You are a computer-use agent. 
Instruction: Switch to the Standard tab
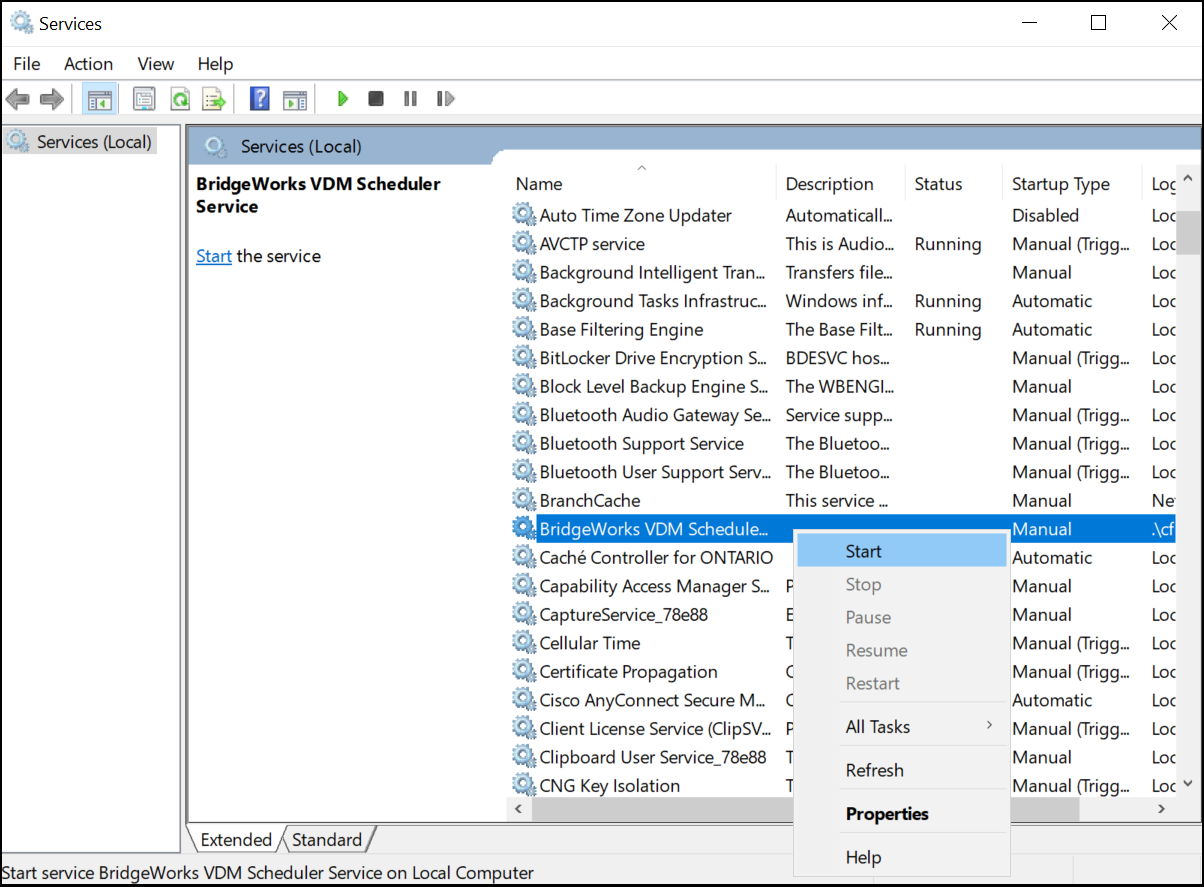pos(327,839)
